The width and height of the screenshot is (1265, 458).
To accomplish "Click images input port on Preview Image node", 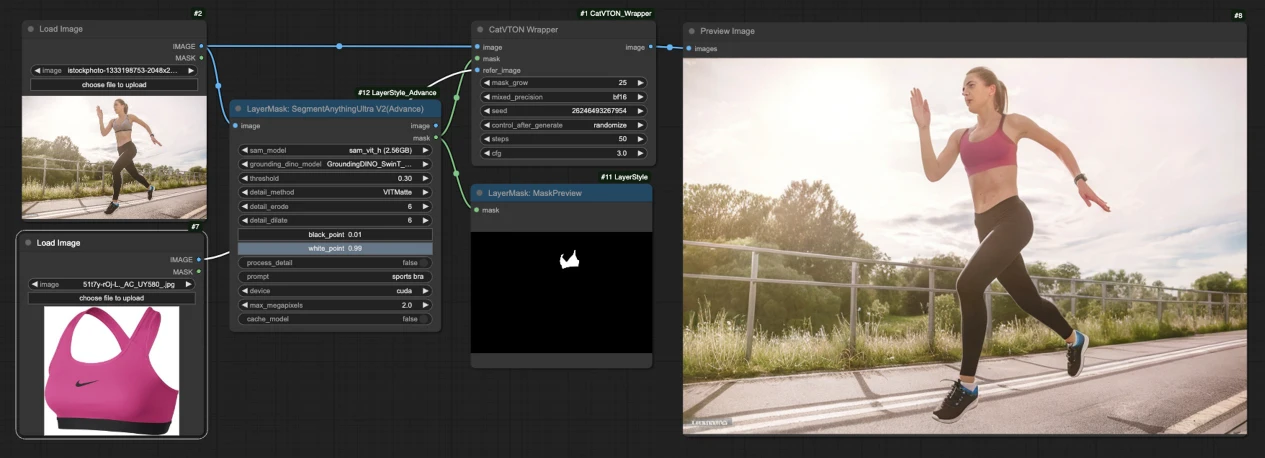I will click(688, 48).
